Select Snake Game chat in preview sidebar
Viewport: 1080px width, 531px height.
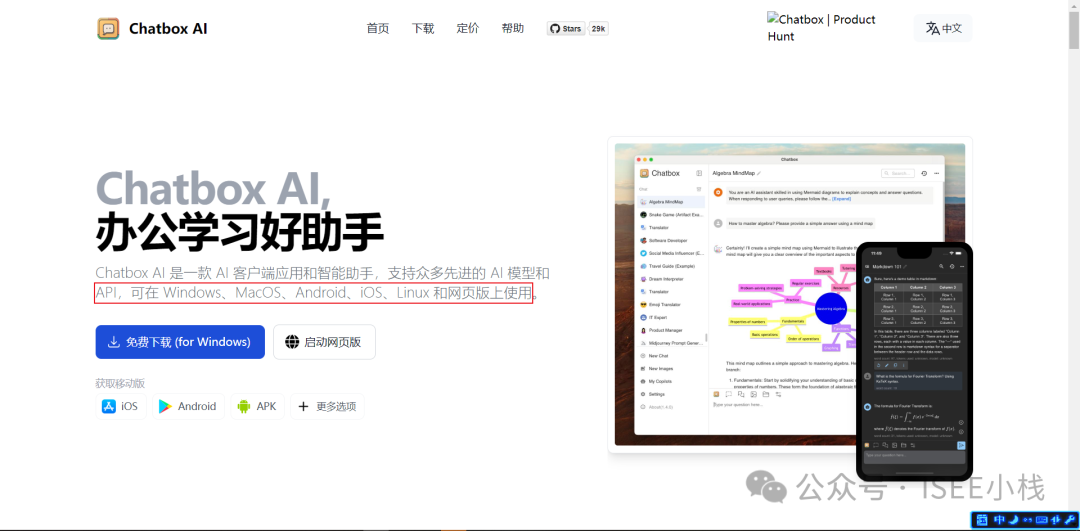(672, 215)
